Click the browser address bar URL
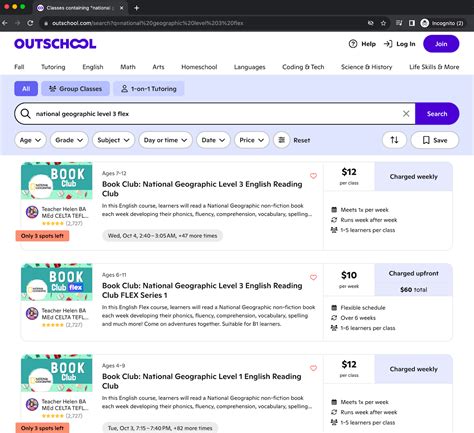 [x=147, y=23]
